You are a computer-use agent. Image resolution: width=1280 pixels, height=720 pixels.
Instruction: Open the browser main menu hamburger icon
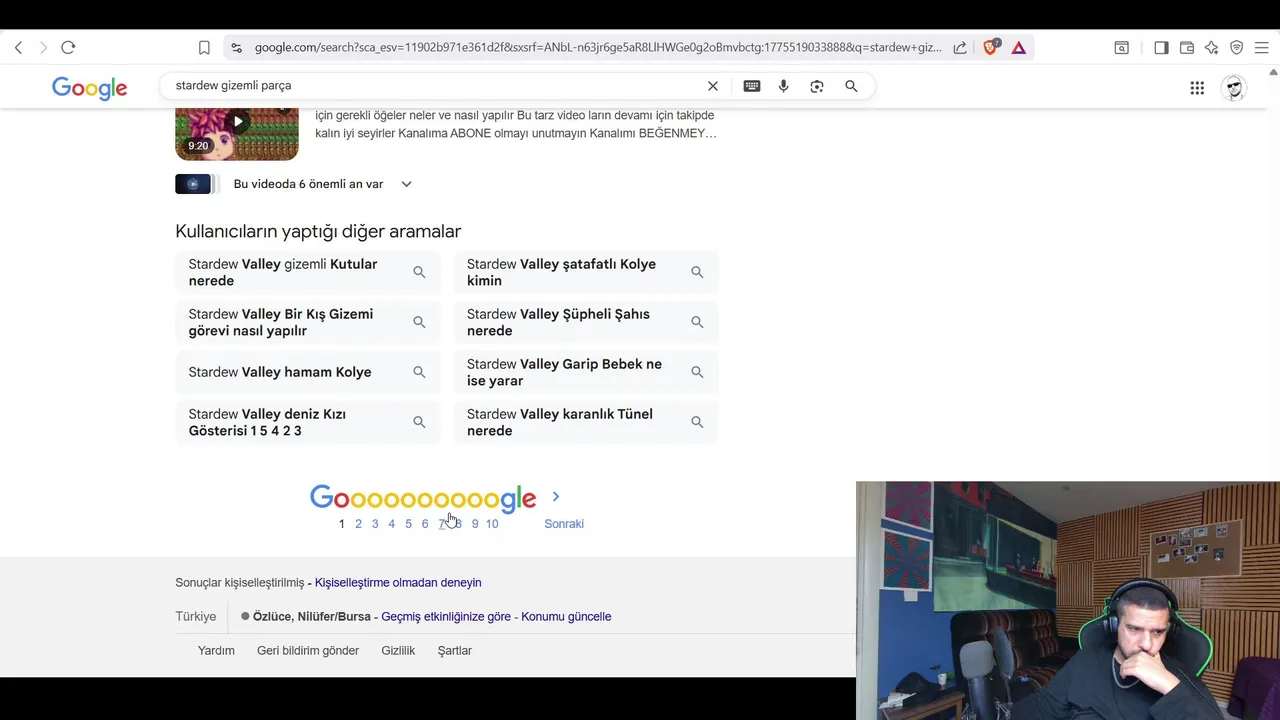[x=1262, y=47]
